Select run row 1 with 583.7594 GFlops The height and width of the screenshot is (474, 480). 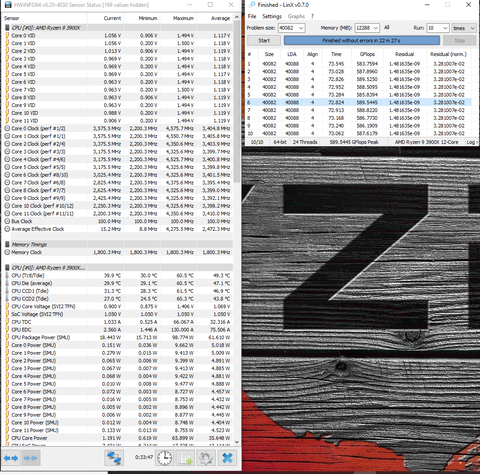point(358,64)
